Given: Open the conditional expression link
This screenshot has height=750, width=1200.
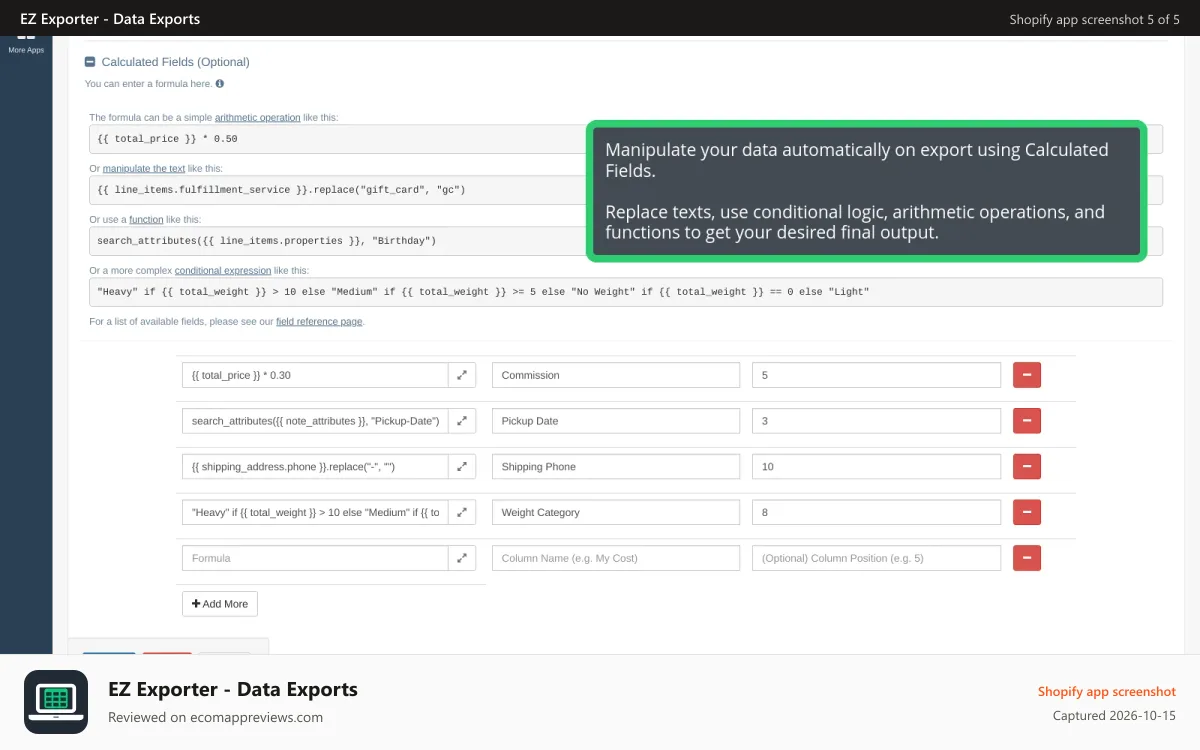Looking at the screenshot, I should coord(223,270).
